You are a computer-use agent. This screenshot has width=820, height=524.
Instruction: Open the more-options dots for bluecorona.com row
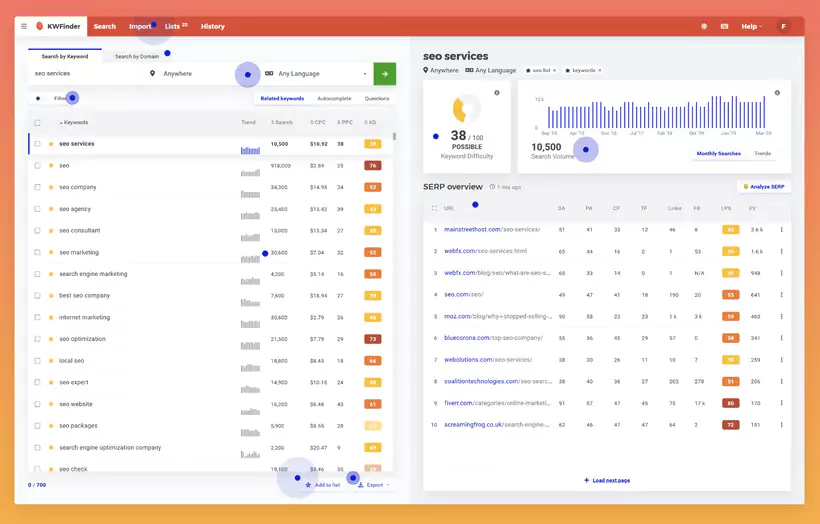pyautogui.click(x=781, y=338)
